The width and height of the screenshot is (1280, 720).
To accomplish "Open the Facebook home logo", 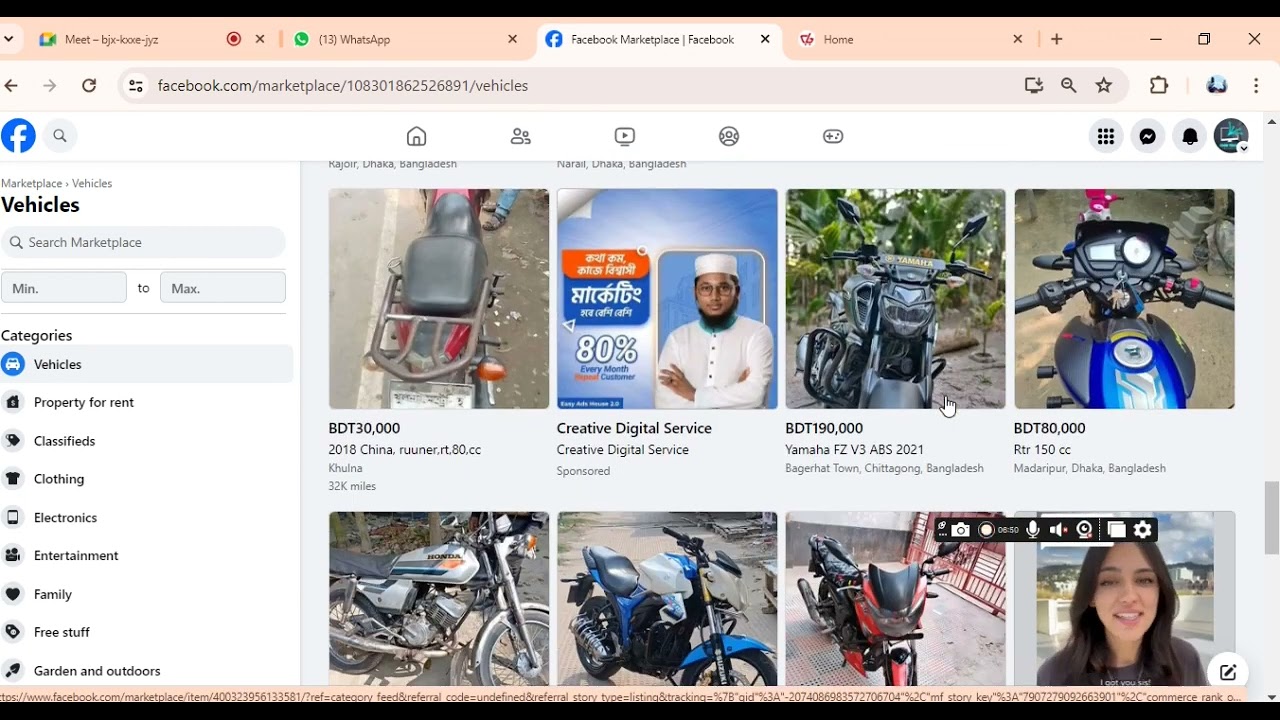I will (x=18, y=135).
